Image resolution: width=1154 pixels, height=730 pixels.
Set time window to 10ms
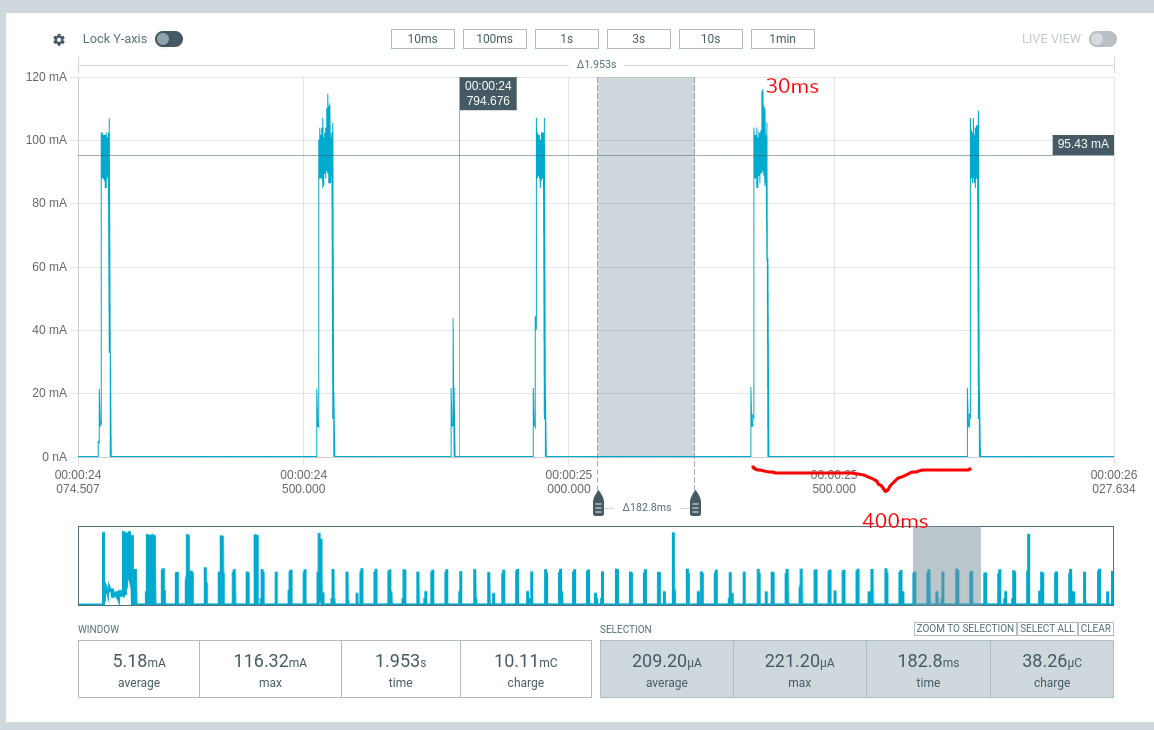click(x=422, y=39)
